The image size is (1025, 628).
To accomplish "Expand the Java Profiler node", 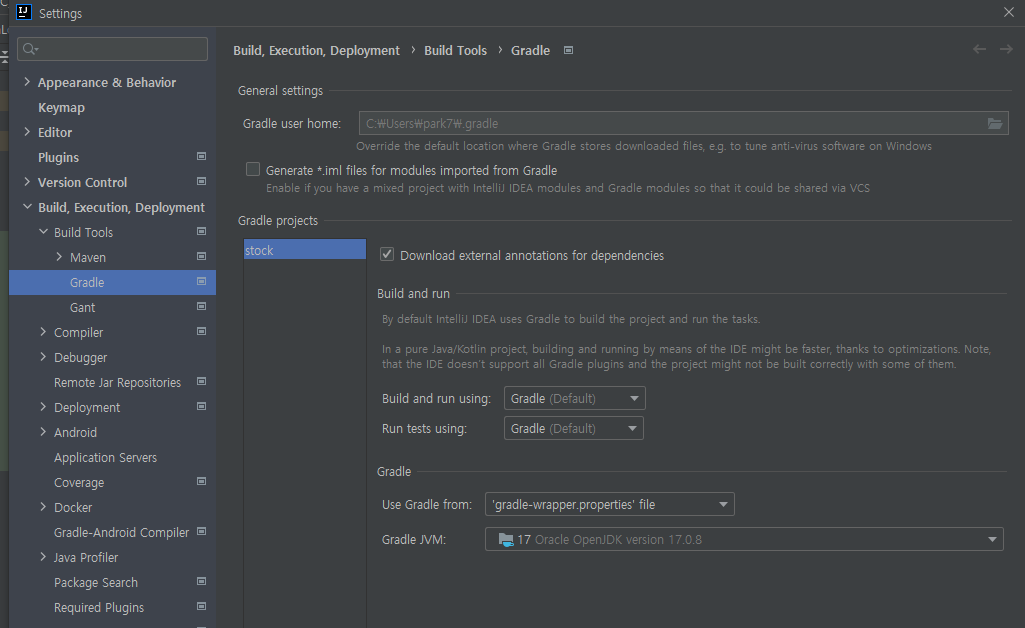I will click(43, 557).
